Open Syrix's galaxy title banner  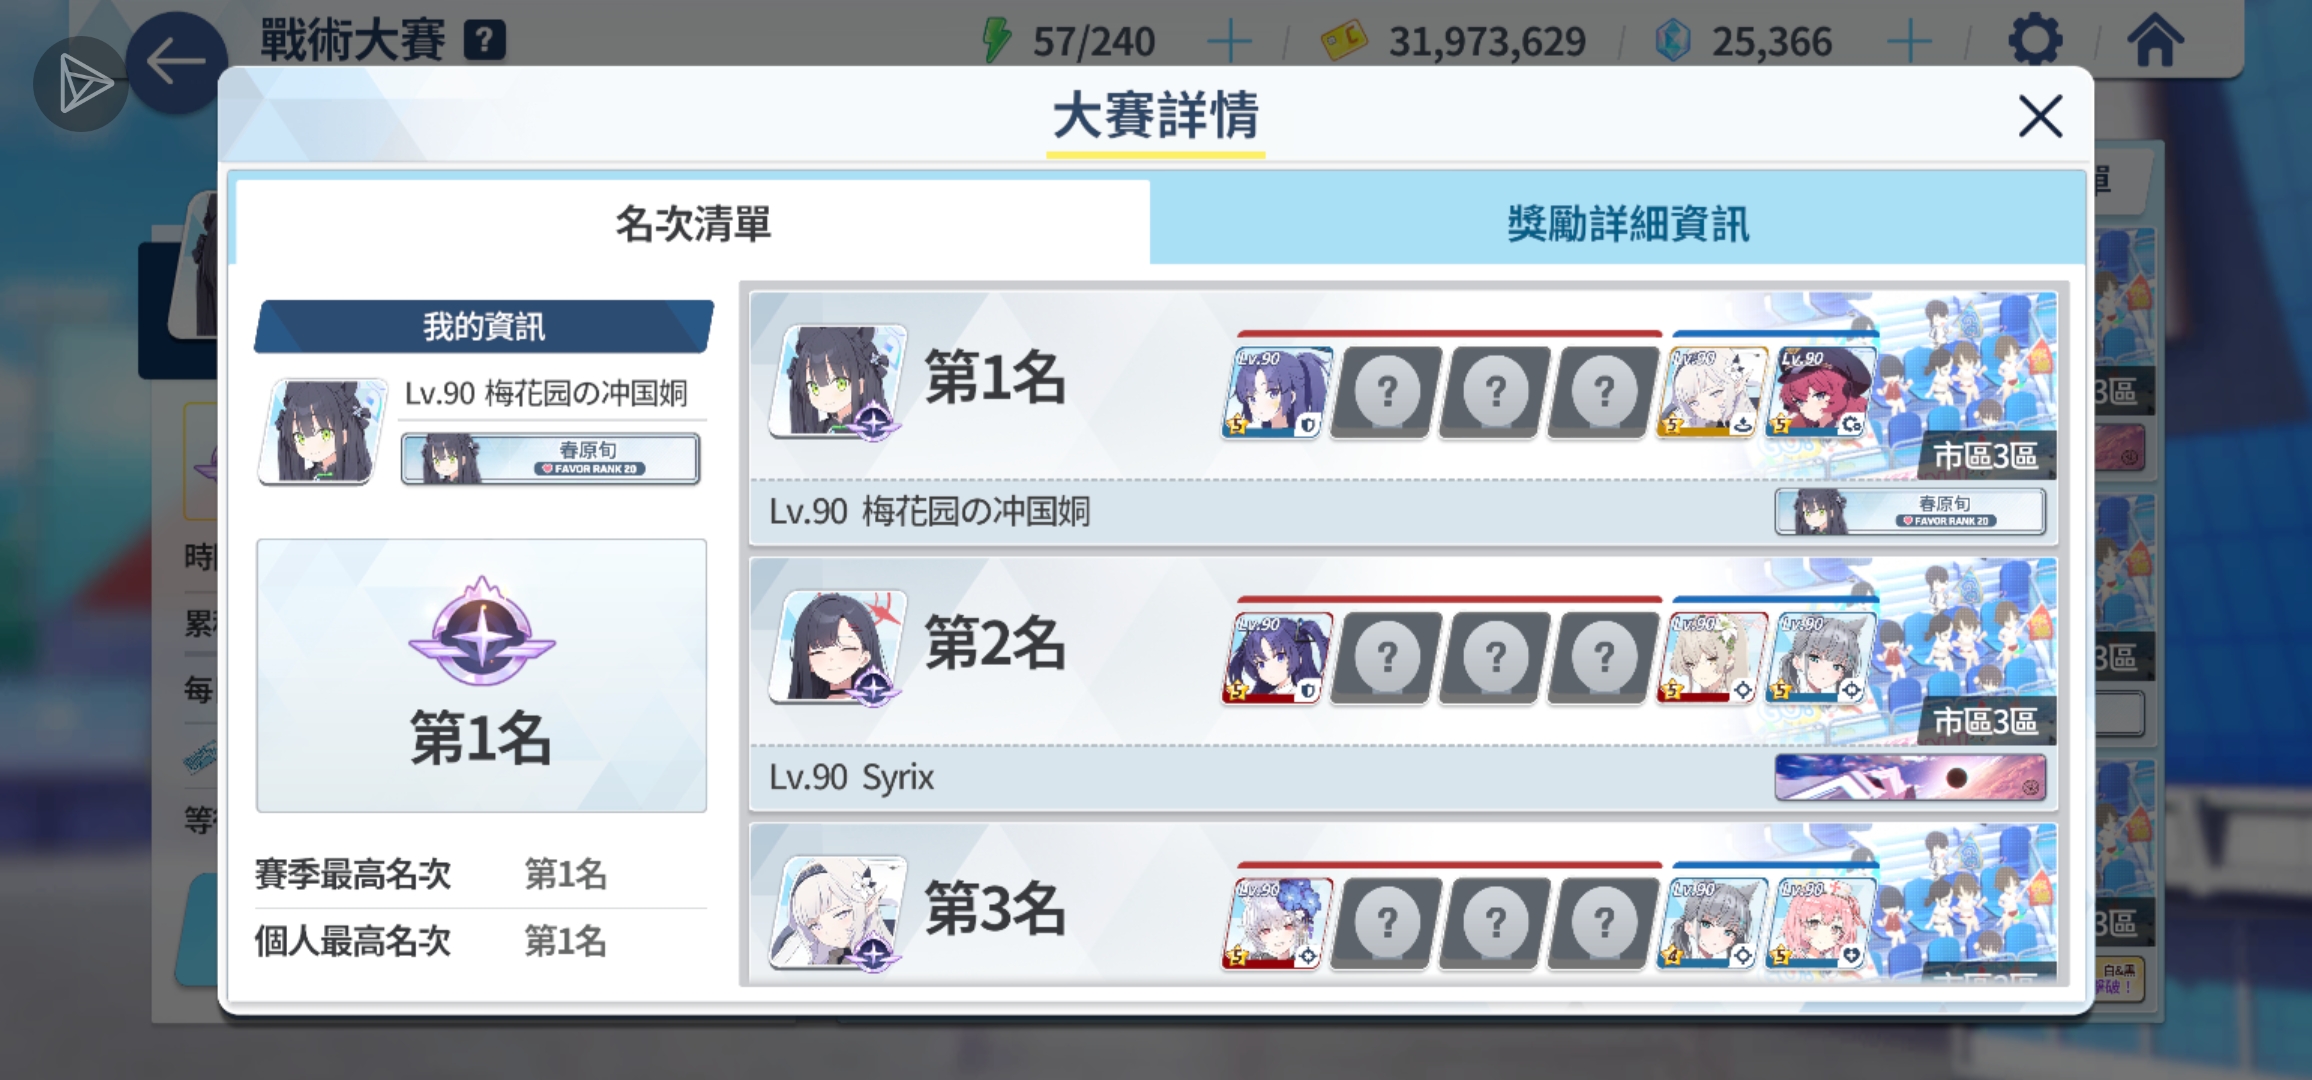tap(1910, 777)
